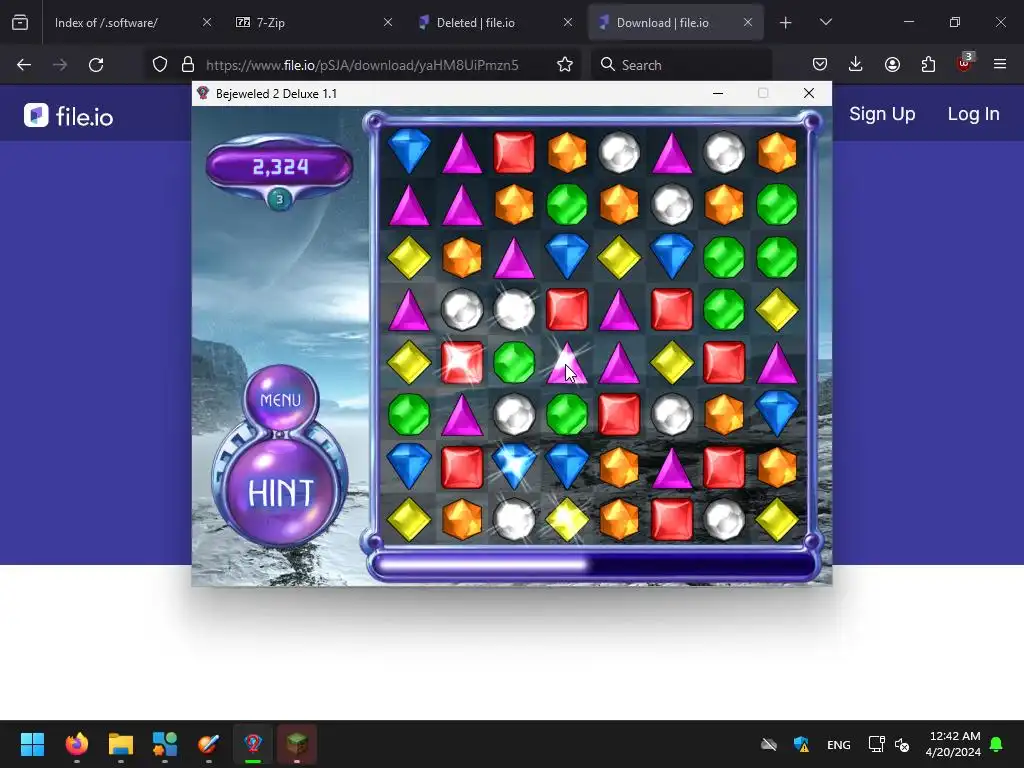
Task: Click the HINT button in Bejeweled
Action: coord(281,492)
